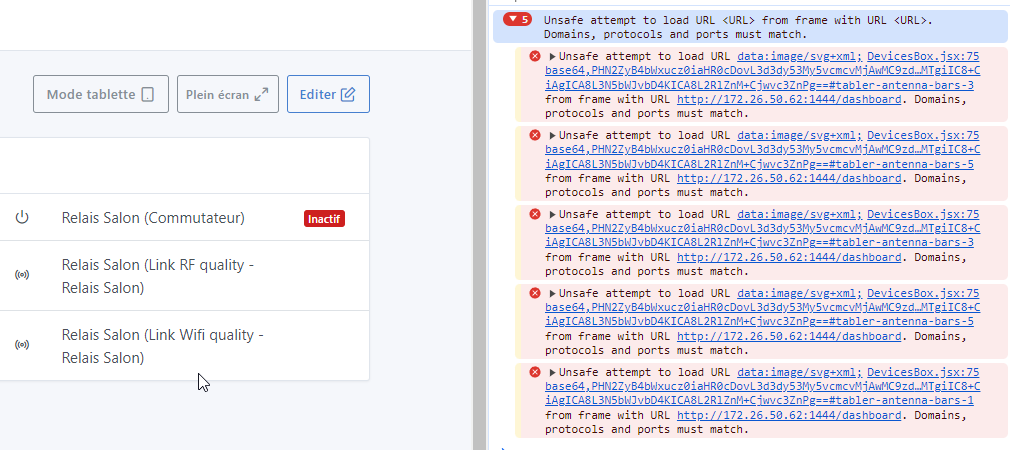Enter full screen with Plein écran
This screenshot has height=450, width=1010.
(227, 94)
